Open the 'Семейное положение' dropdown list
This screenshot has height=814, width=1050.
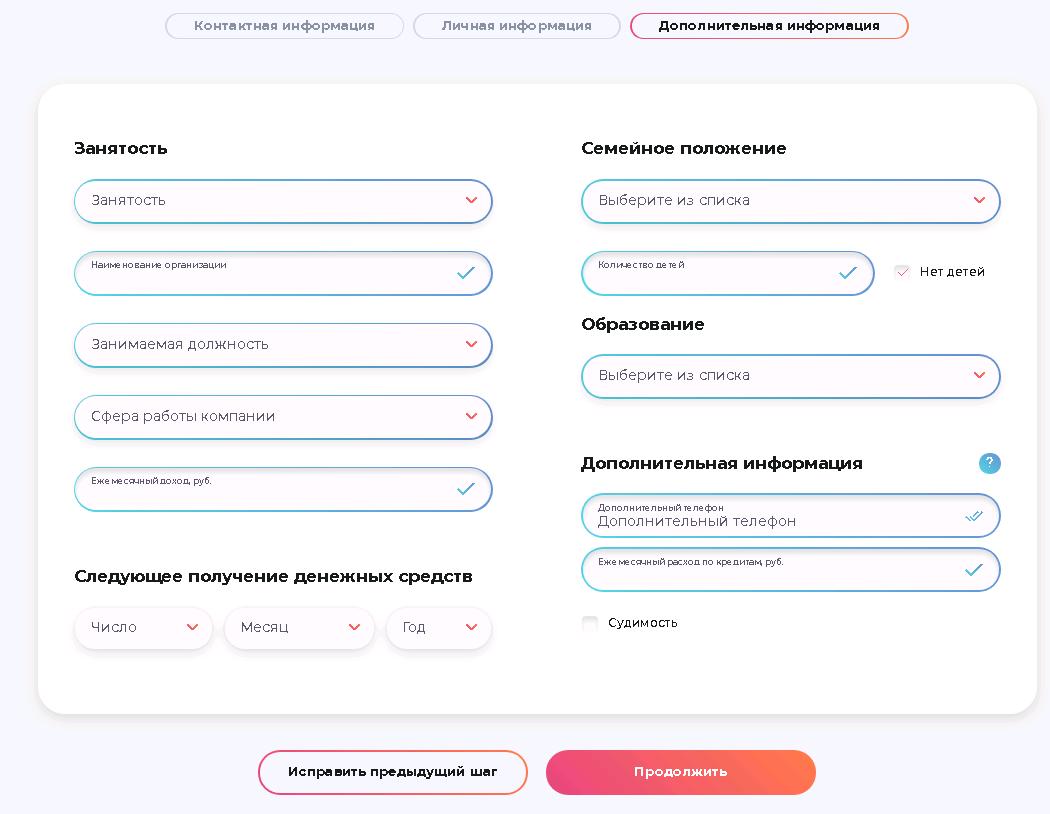click(x=790, y=201)
